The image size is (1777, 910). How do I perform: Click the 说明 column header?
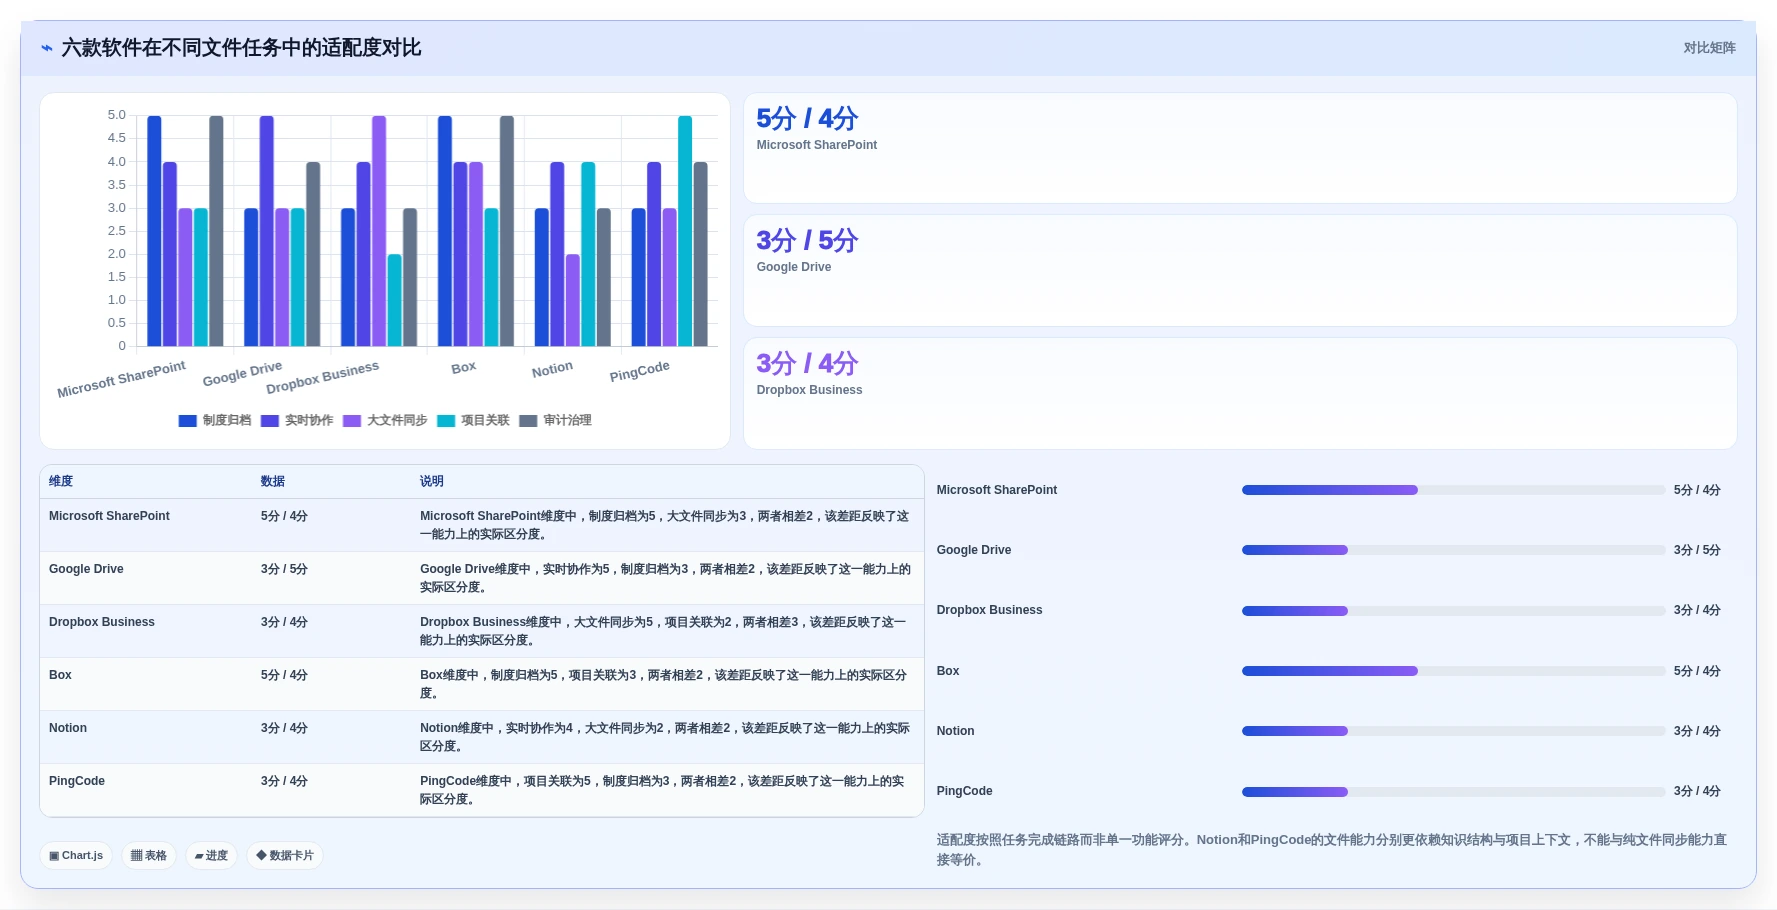coord(432,481)
